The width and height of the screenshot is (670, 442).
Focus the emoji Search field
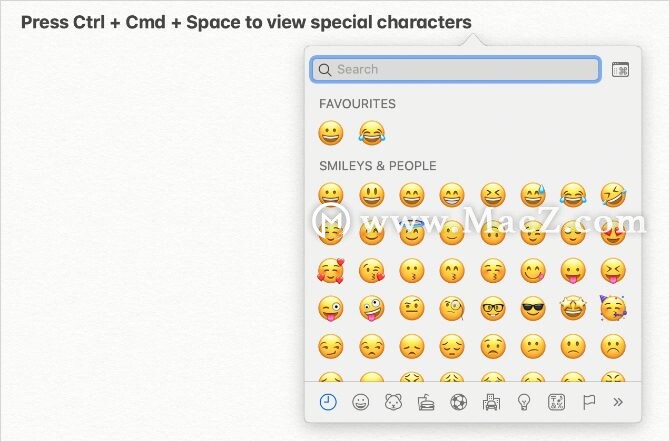(x=455, y=69)
